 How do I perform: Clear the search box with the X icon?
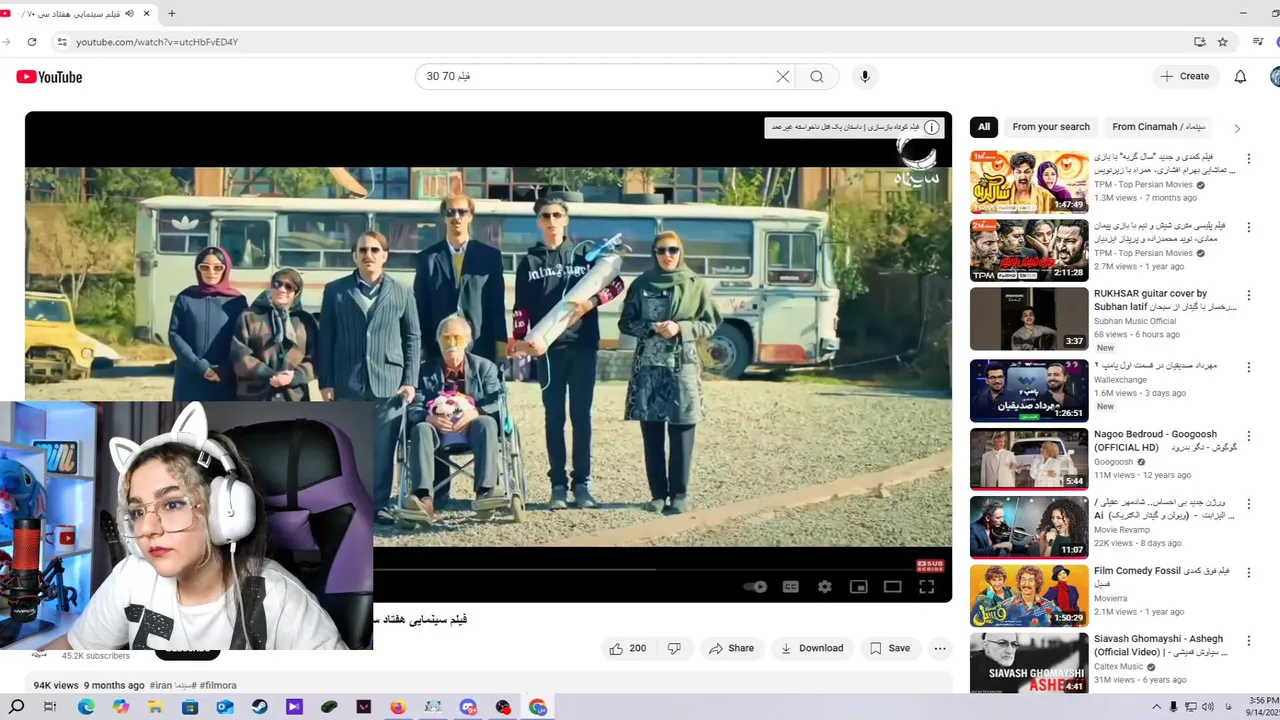tap(783, 77)
